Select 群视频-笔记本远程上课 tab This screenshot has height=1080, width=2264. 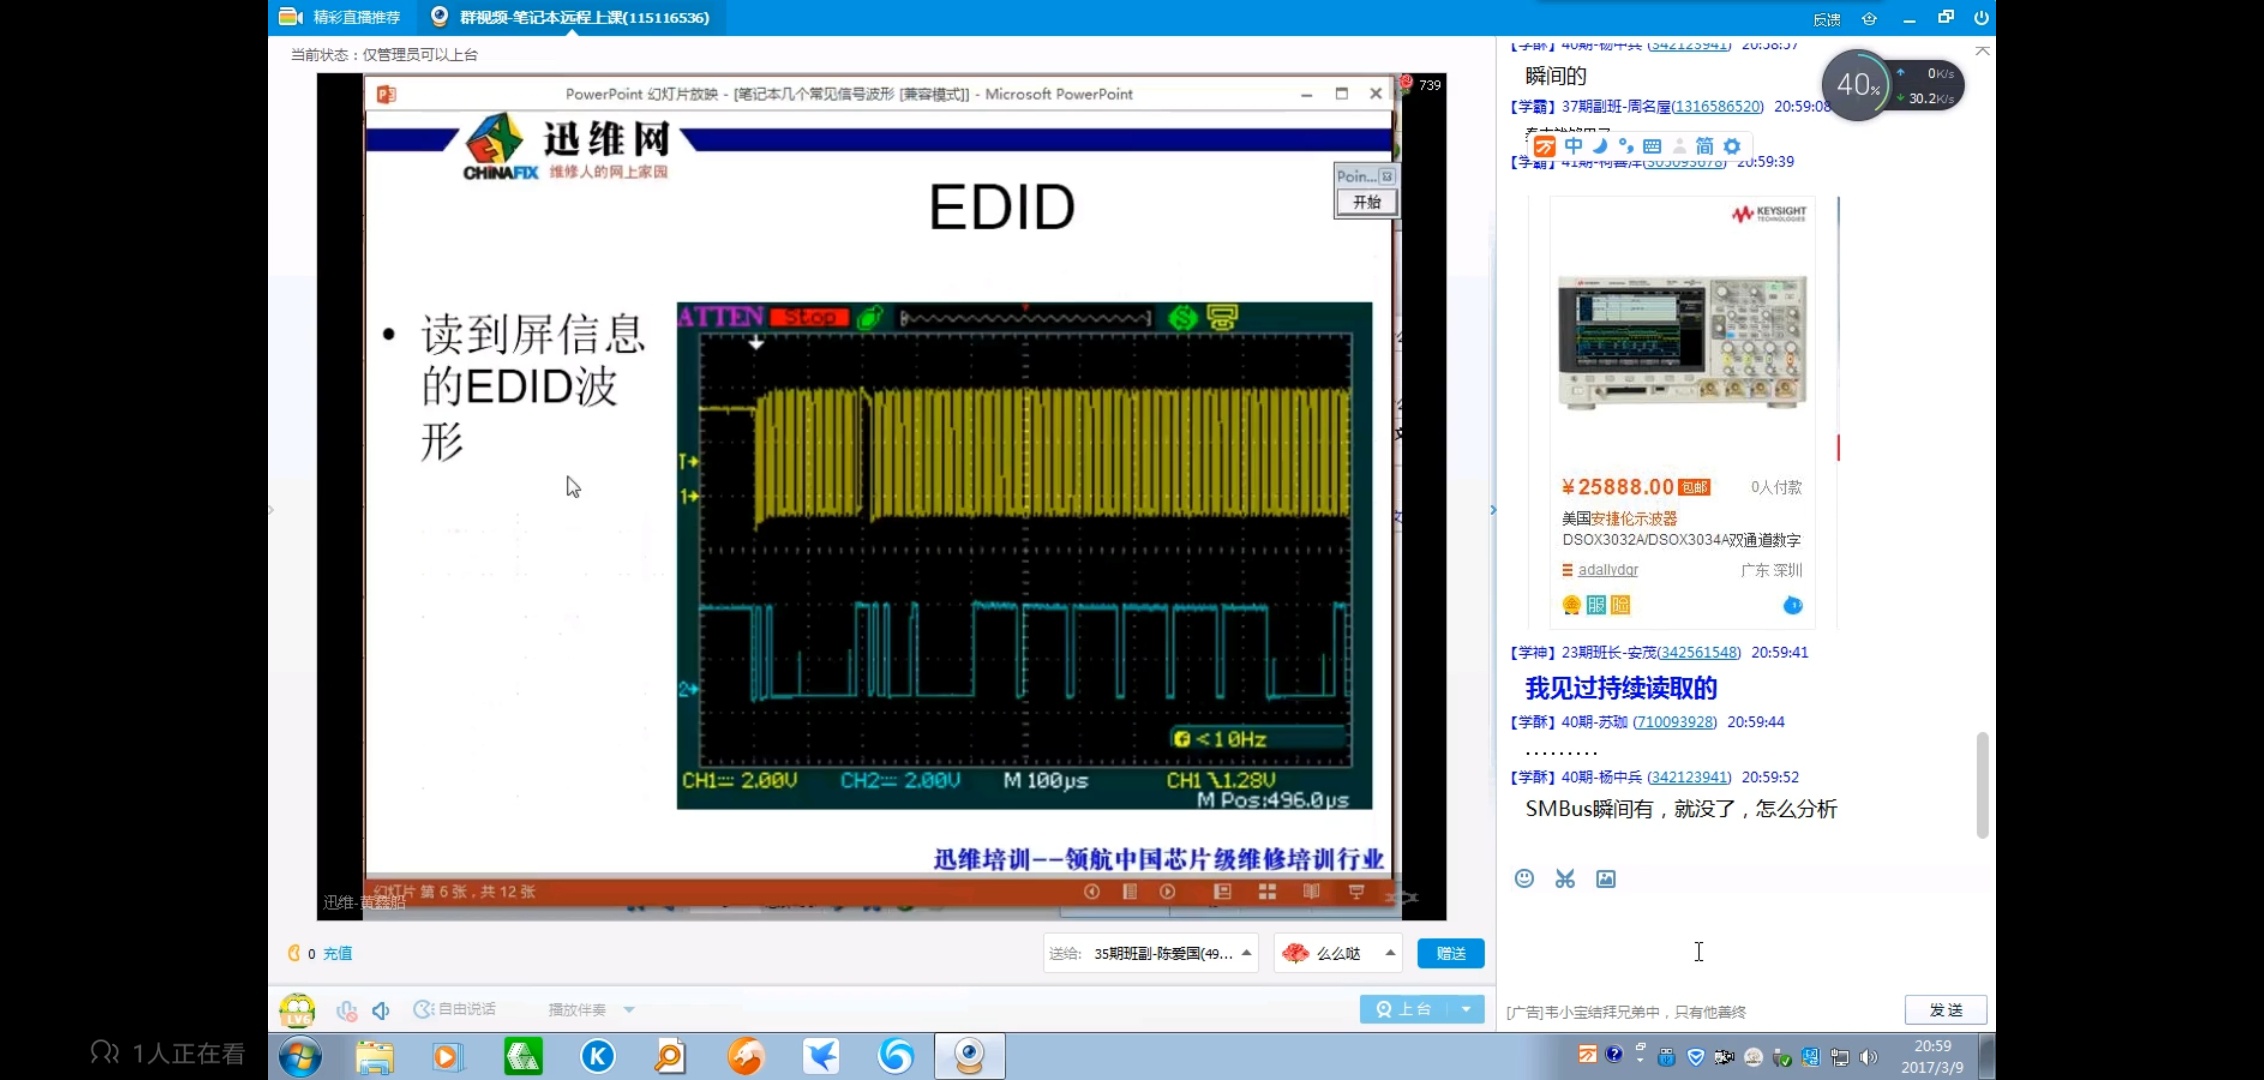click(x=572, y=17)
